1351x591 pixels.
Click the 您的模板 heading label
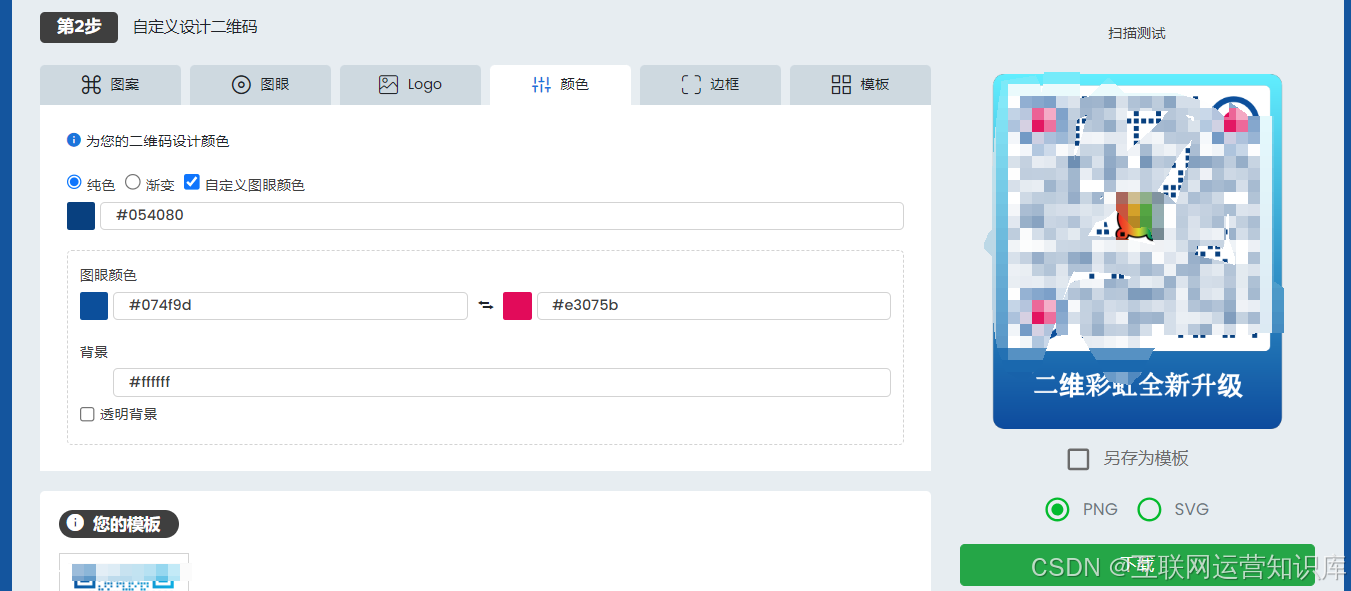pyautogui.click(x=127, y=524)
